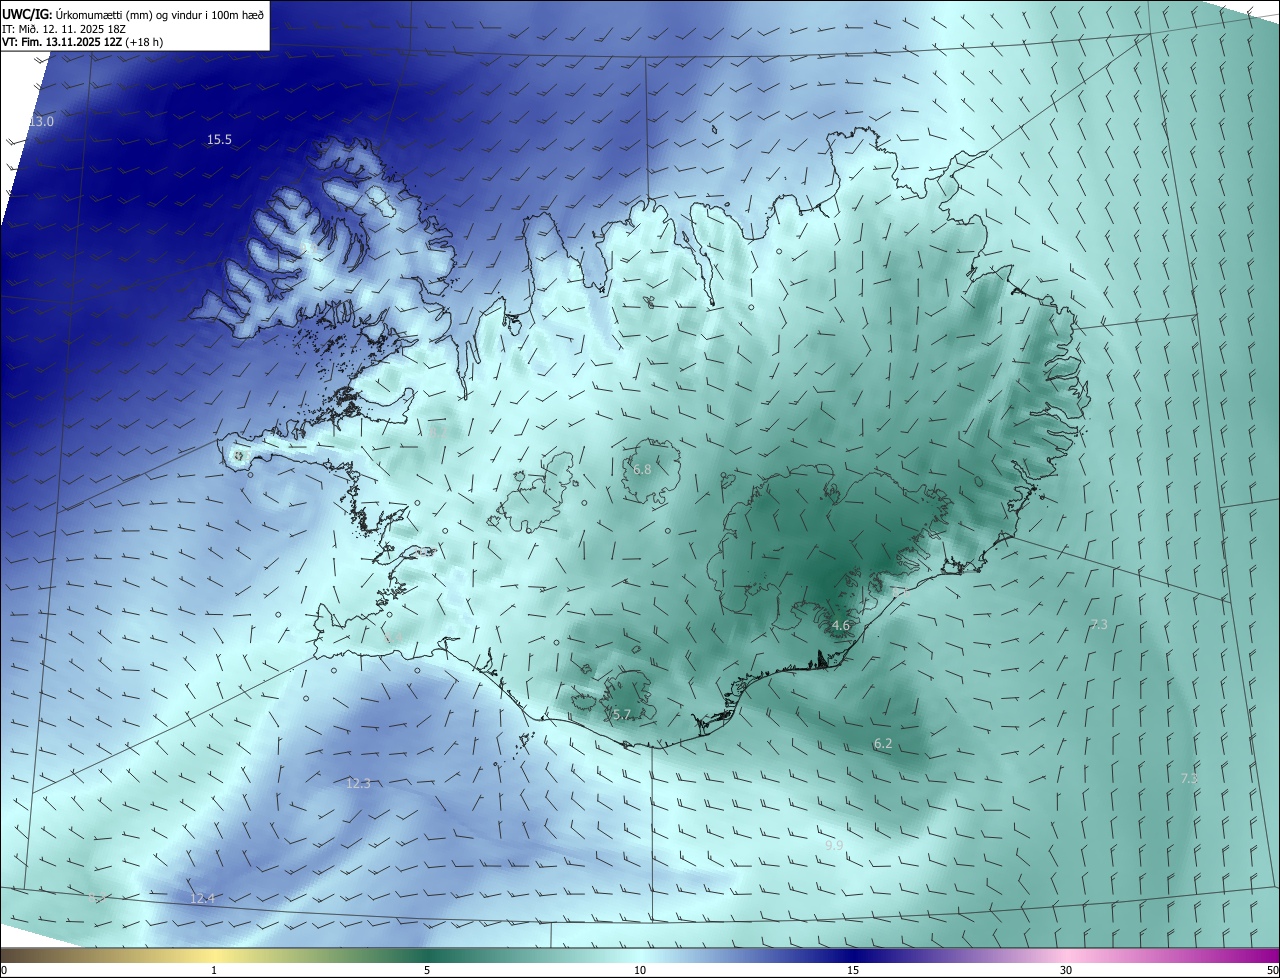Image resolution: width=1280 pixels, height=978 pixels.
Task: Click the colorbar tick label 15
Action: click(853, 970)
